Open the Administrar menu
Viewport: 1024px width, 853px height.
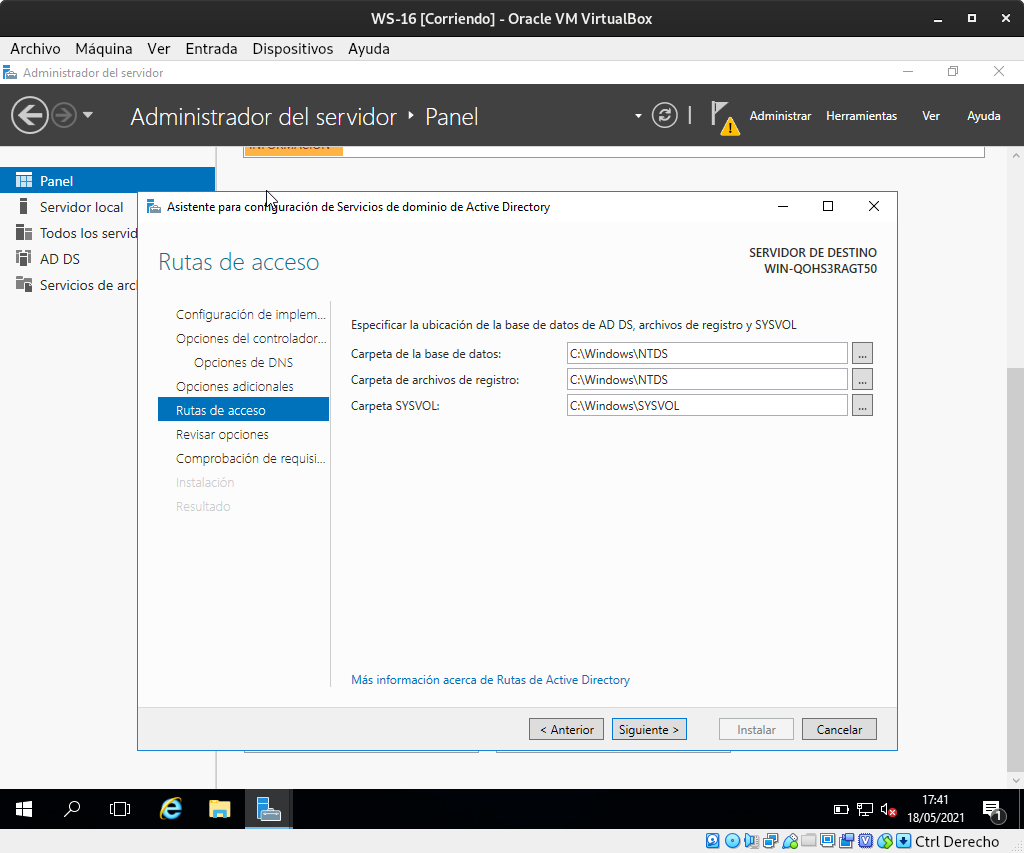(780, 116)
